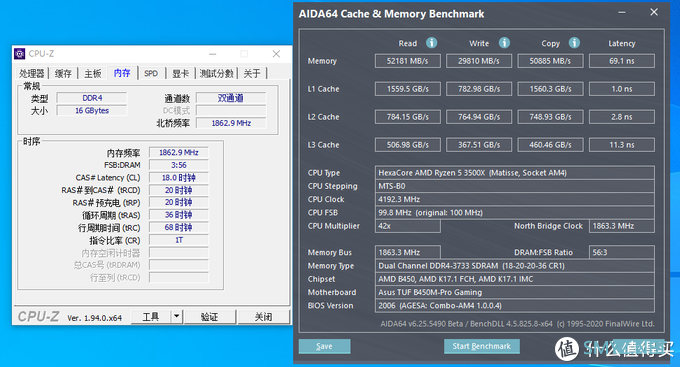This screenshot has width=680, height=367.
Task: Click the CPU Type field HexaCore AMD Ryzen 5 3500X
Action: click(x=515, y=173)
